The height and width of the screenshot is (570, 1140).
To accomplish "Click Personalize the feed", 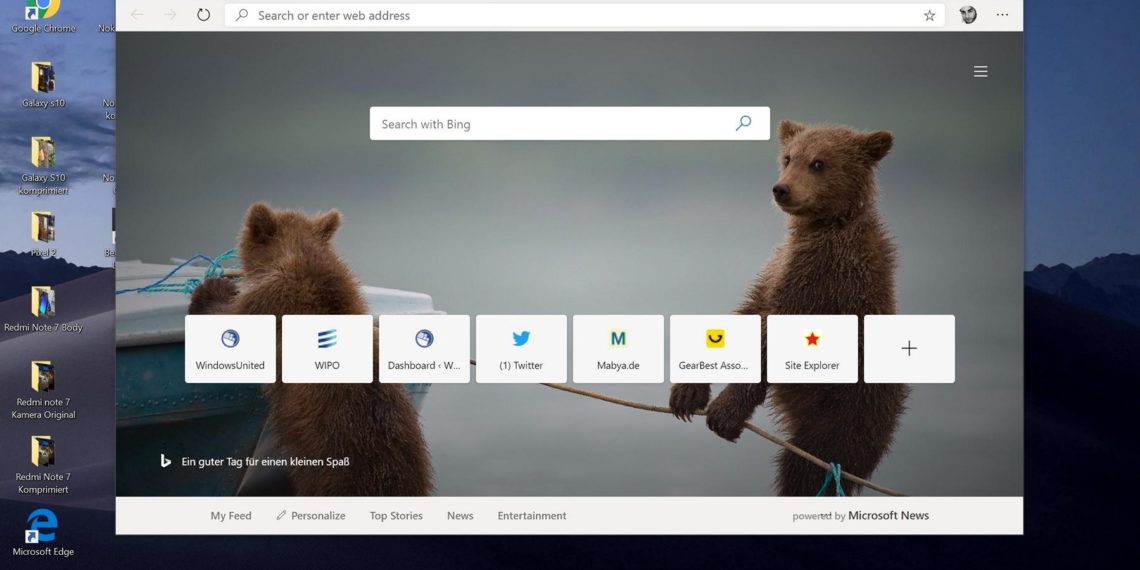I will (x=311, y=516).
